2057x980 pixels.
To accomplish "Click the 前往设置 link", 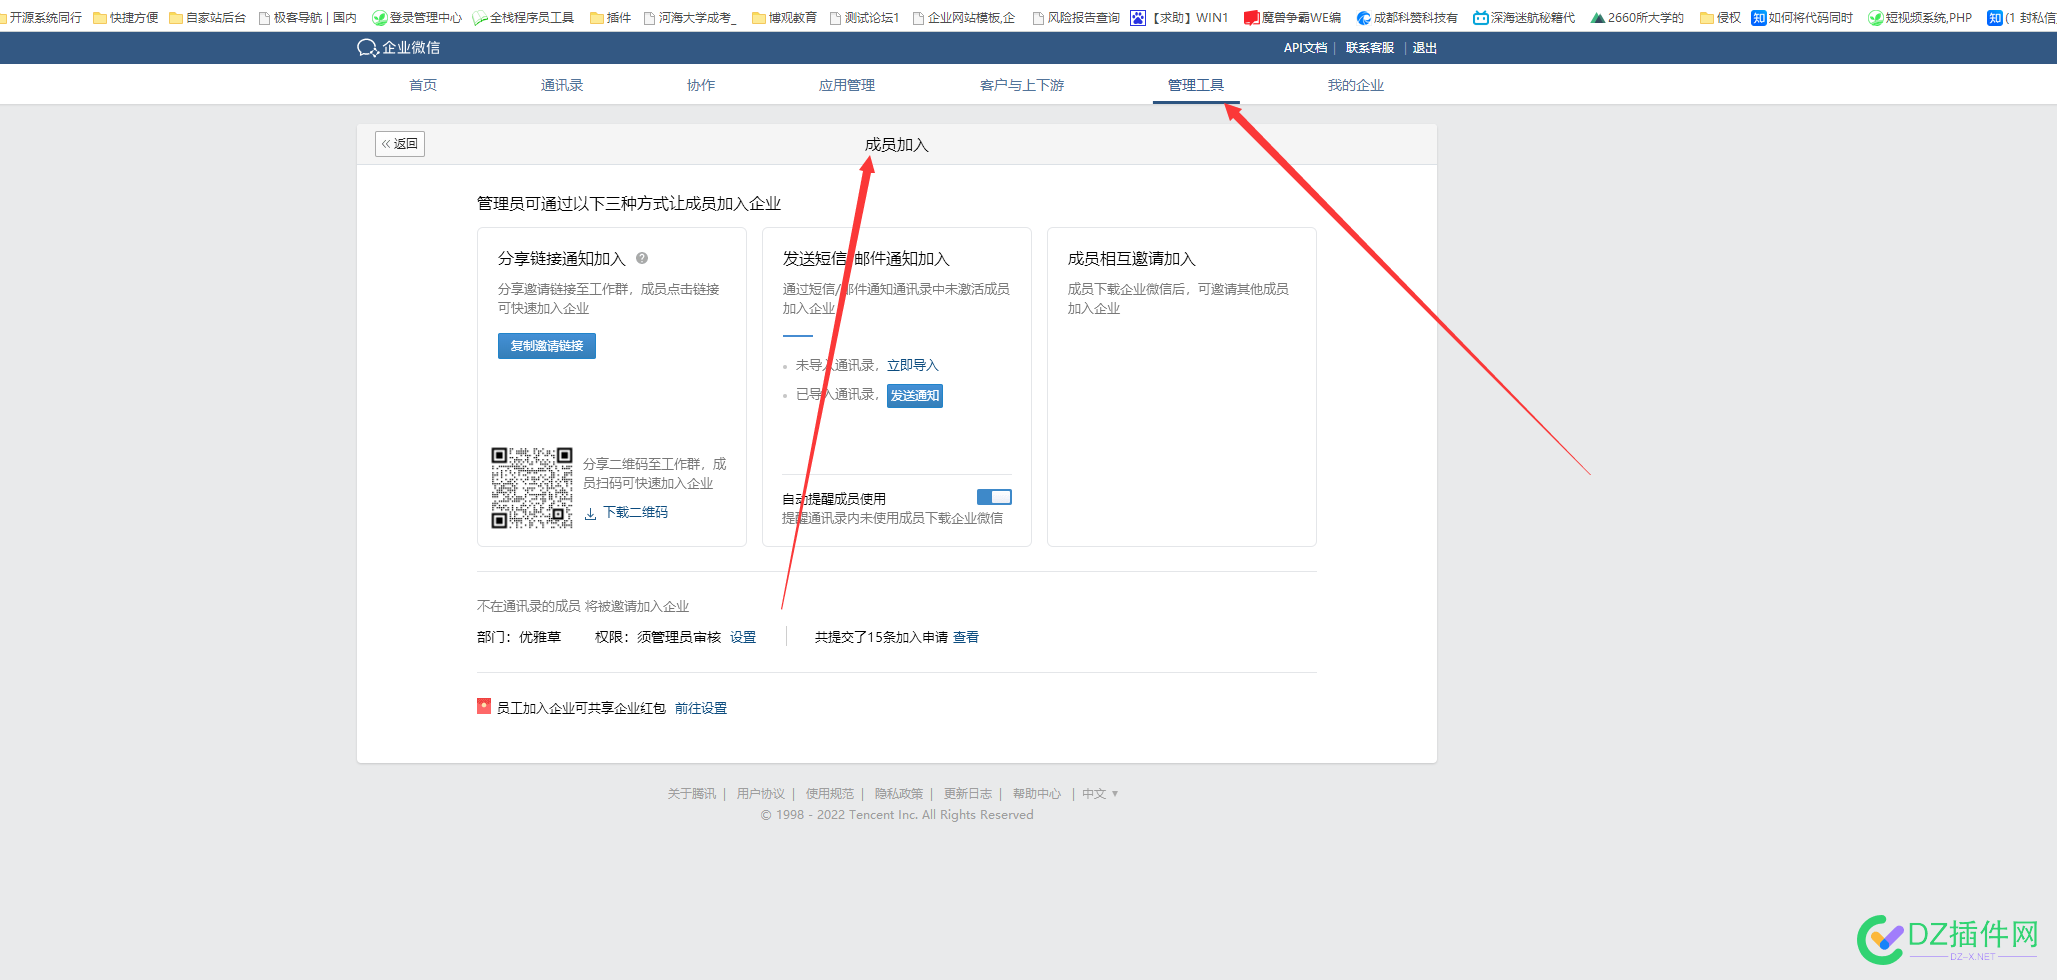I will (701, 708).
